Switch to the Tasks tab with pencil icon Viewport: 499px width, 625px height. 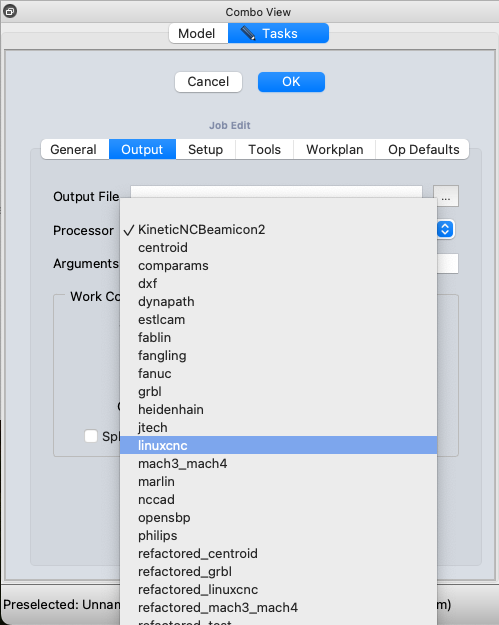[278, 33]
